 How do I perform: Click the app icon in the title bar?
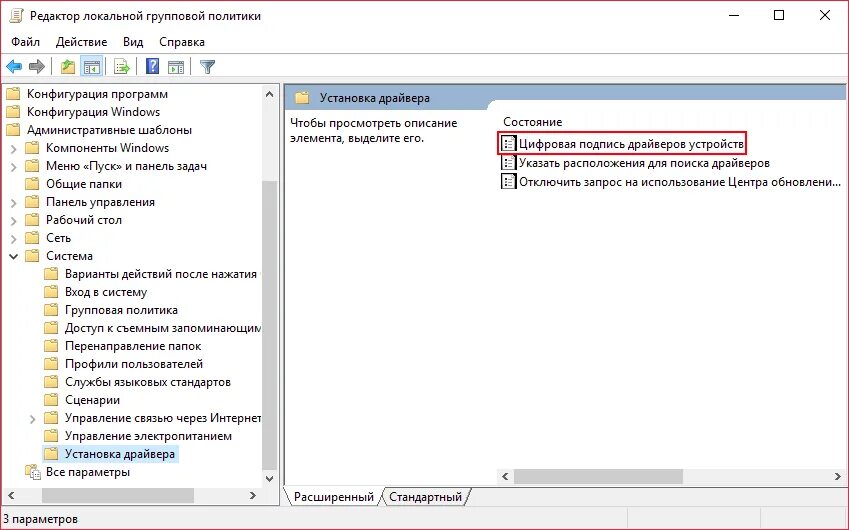(17, 16)
